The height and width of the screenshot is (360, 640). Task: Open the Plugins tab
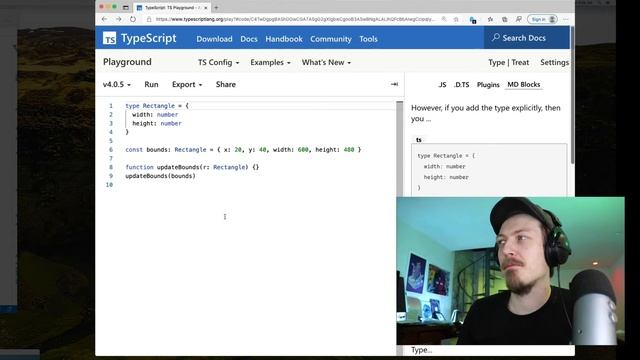pyautogui.click(x=488, y=84)
